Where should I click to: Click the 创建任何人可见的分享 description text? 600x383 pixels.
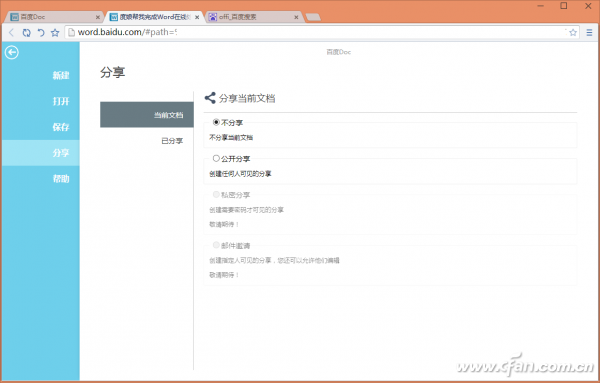pos(240,174)
